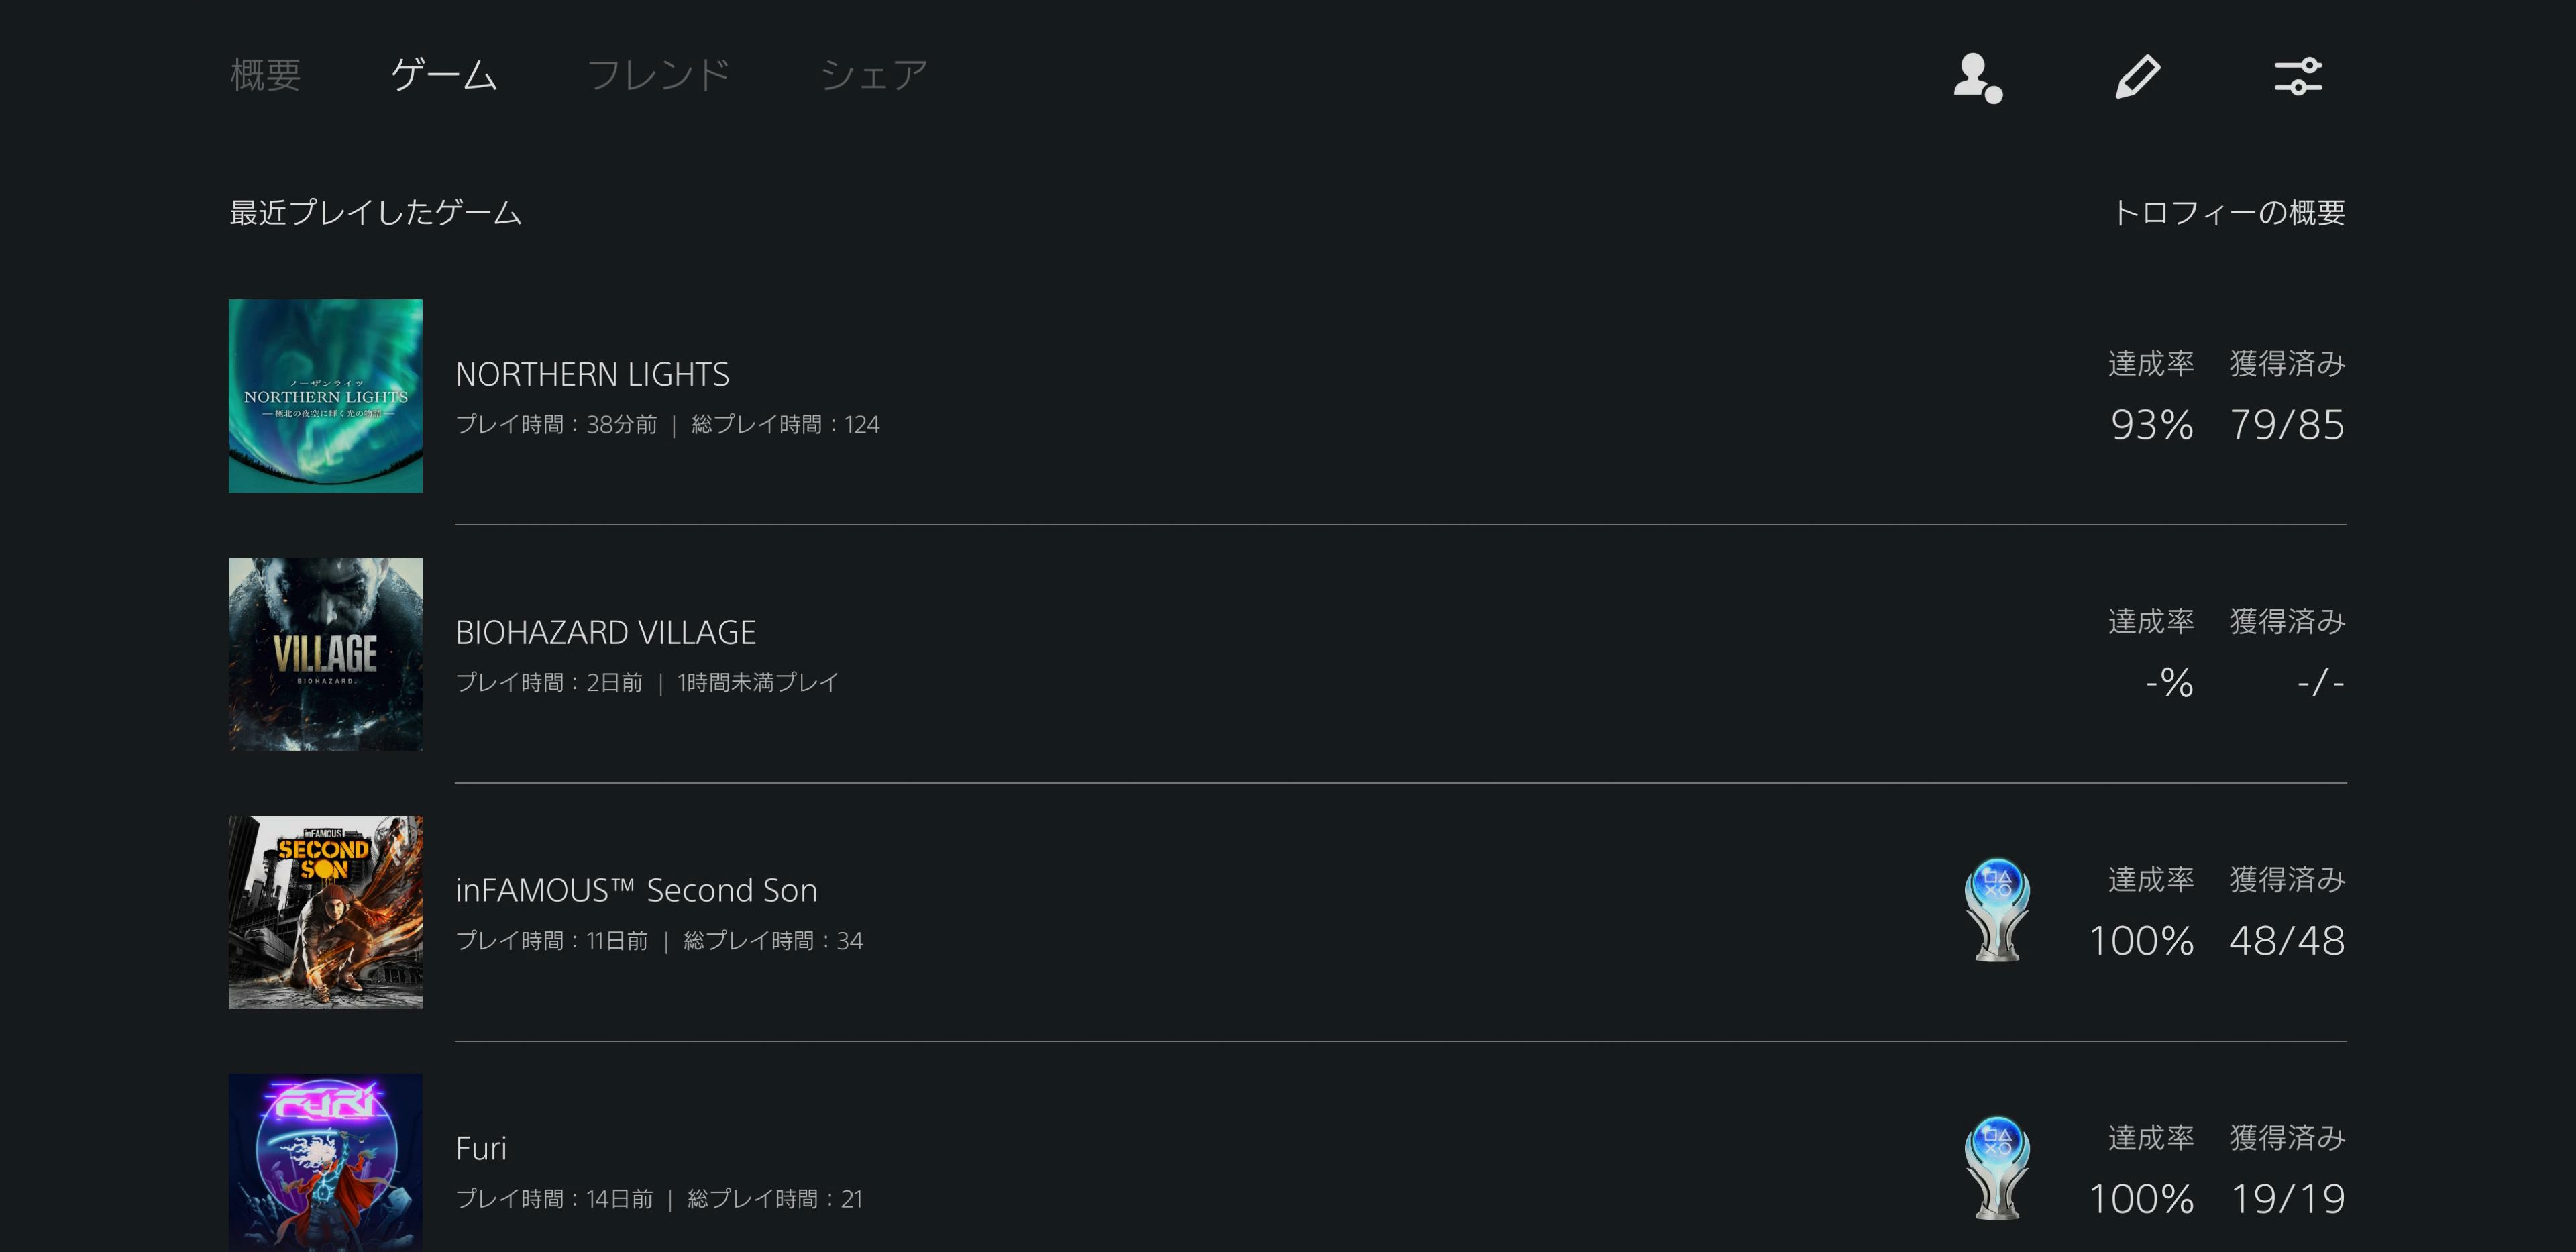Click the 最近プレイしたゲーム heading

pos(375,212)
